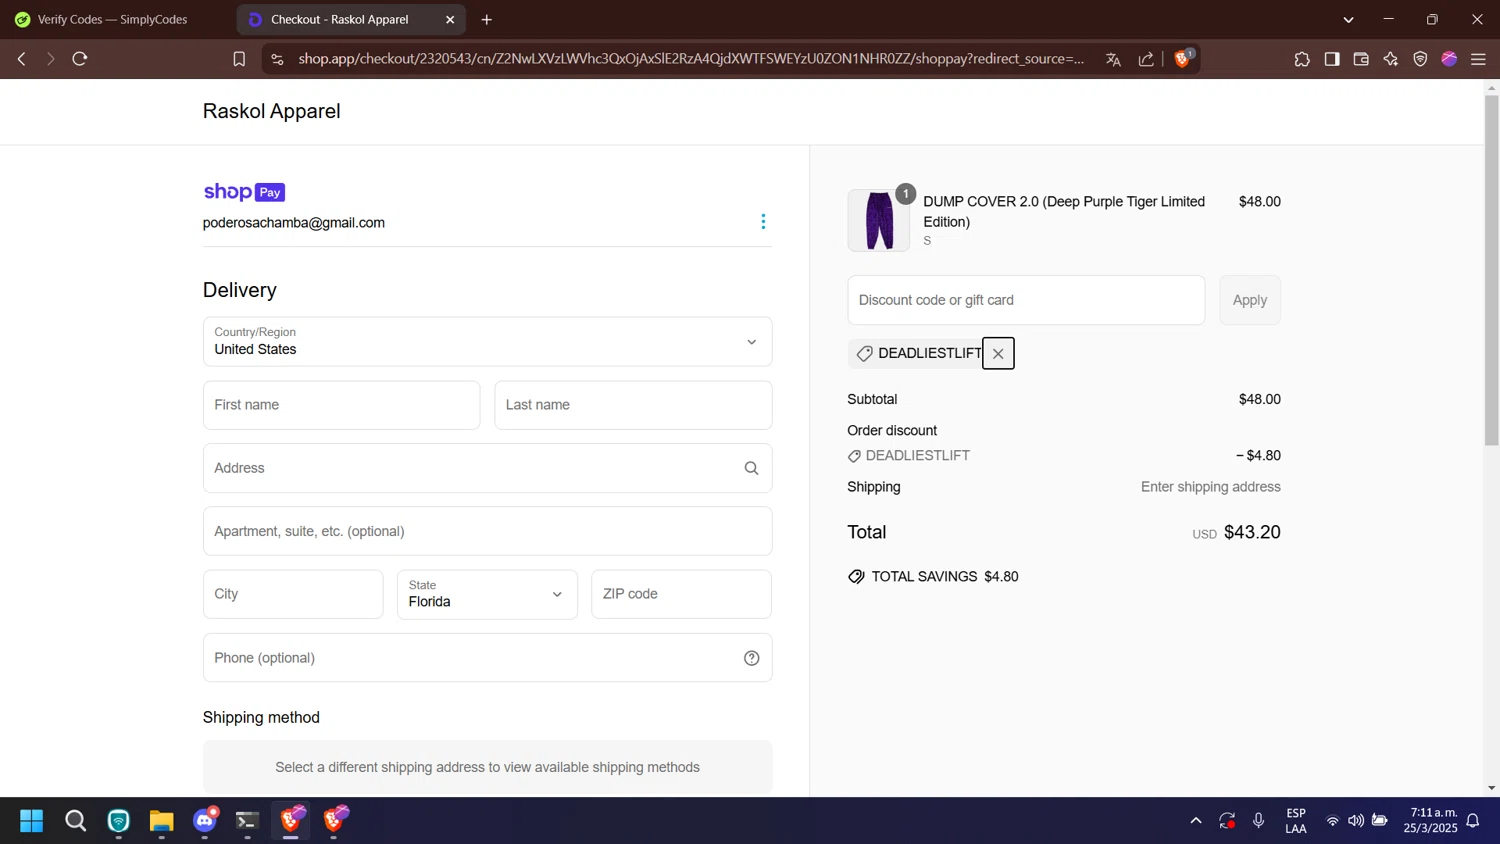Open site information icon in address bar
The width and height of the screenshot is (1500, 844).
coord(277,59)
